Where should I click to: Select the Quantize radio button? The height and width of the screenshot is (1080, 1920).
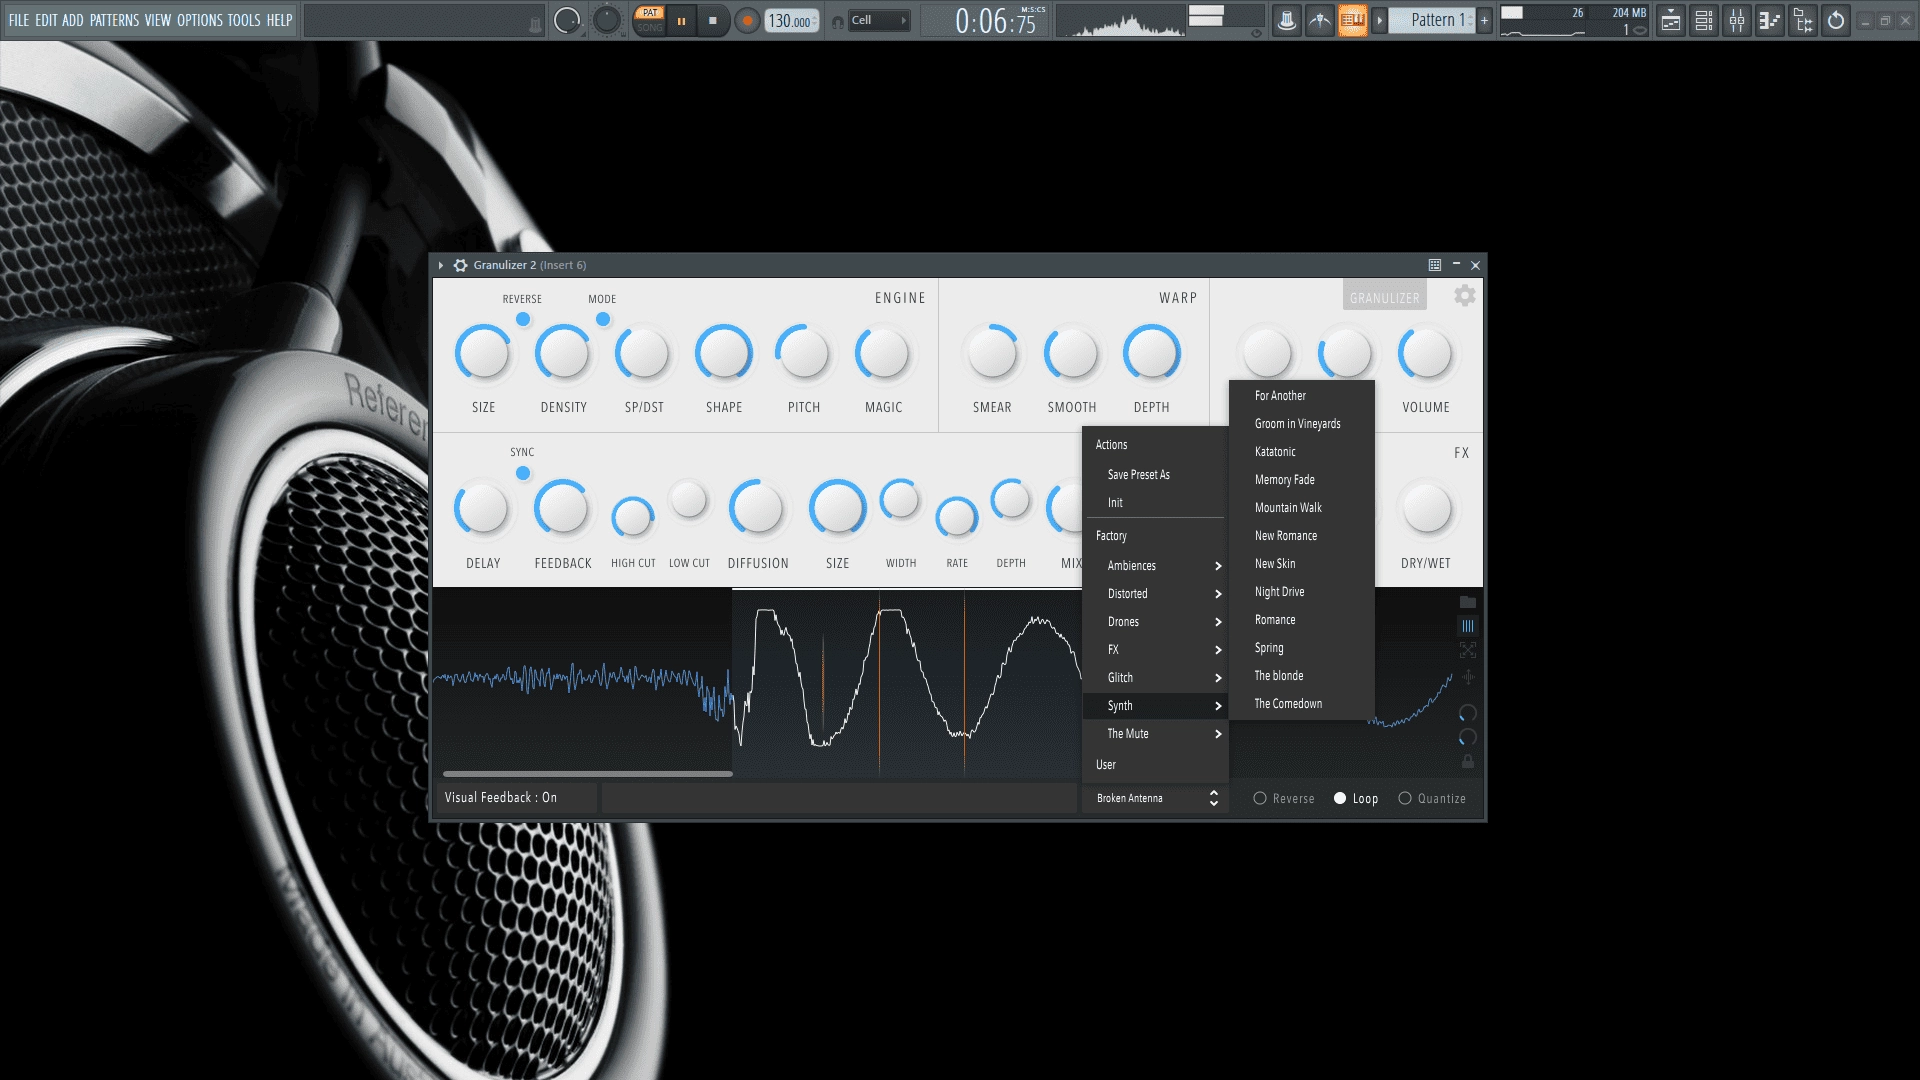point(1405,798)
